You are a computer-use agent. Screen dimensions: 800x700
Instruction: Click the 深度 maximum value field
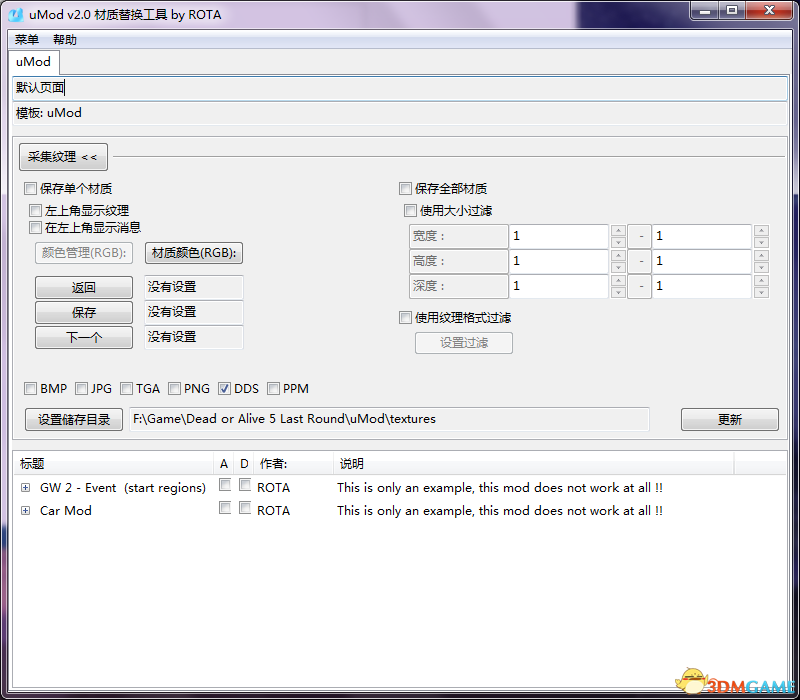click(x=702, y=286)
